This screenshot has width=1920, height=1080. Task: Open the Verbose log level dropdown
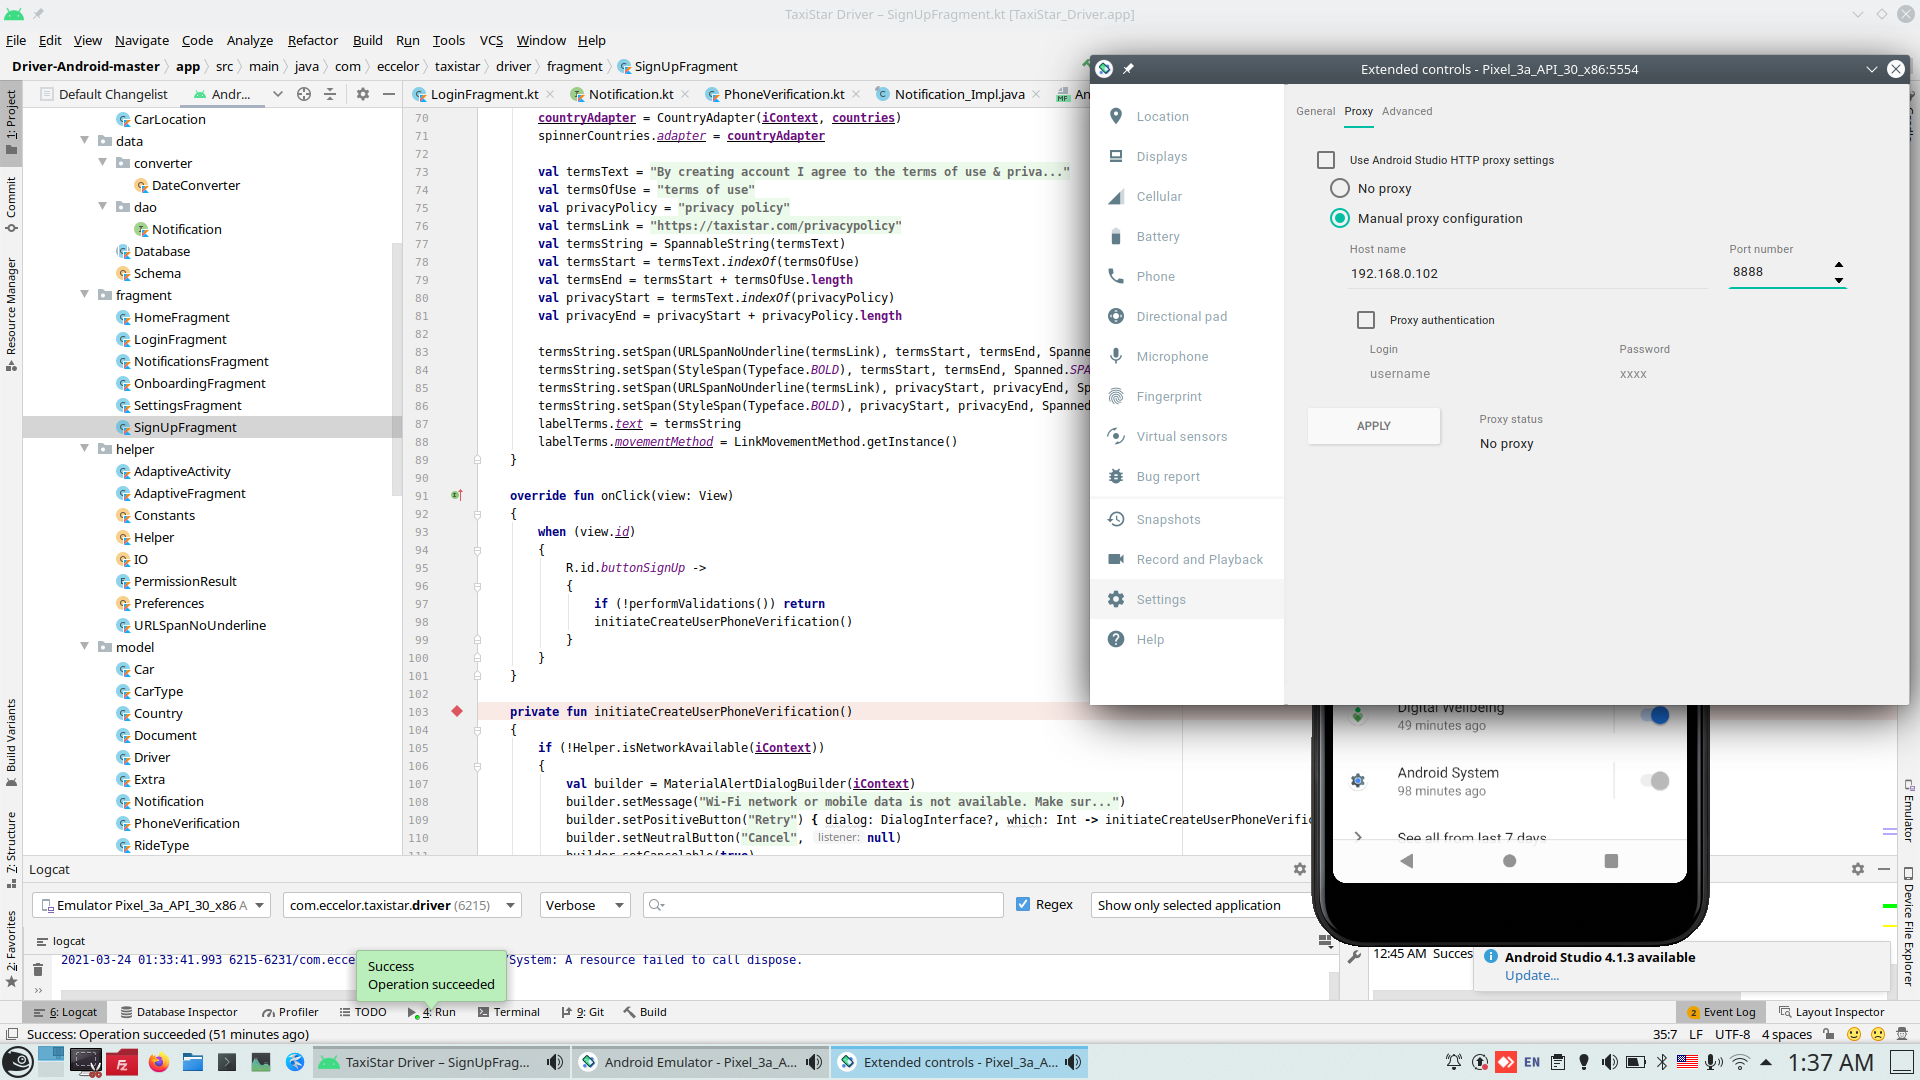pos(584,906)
